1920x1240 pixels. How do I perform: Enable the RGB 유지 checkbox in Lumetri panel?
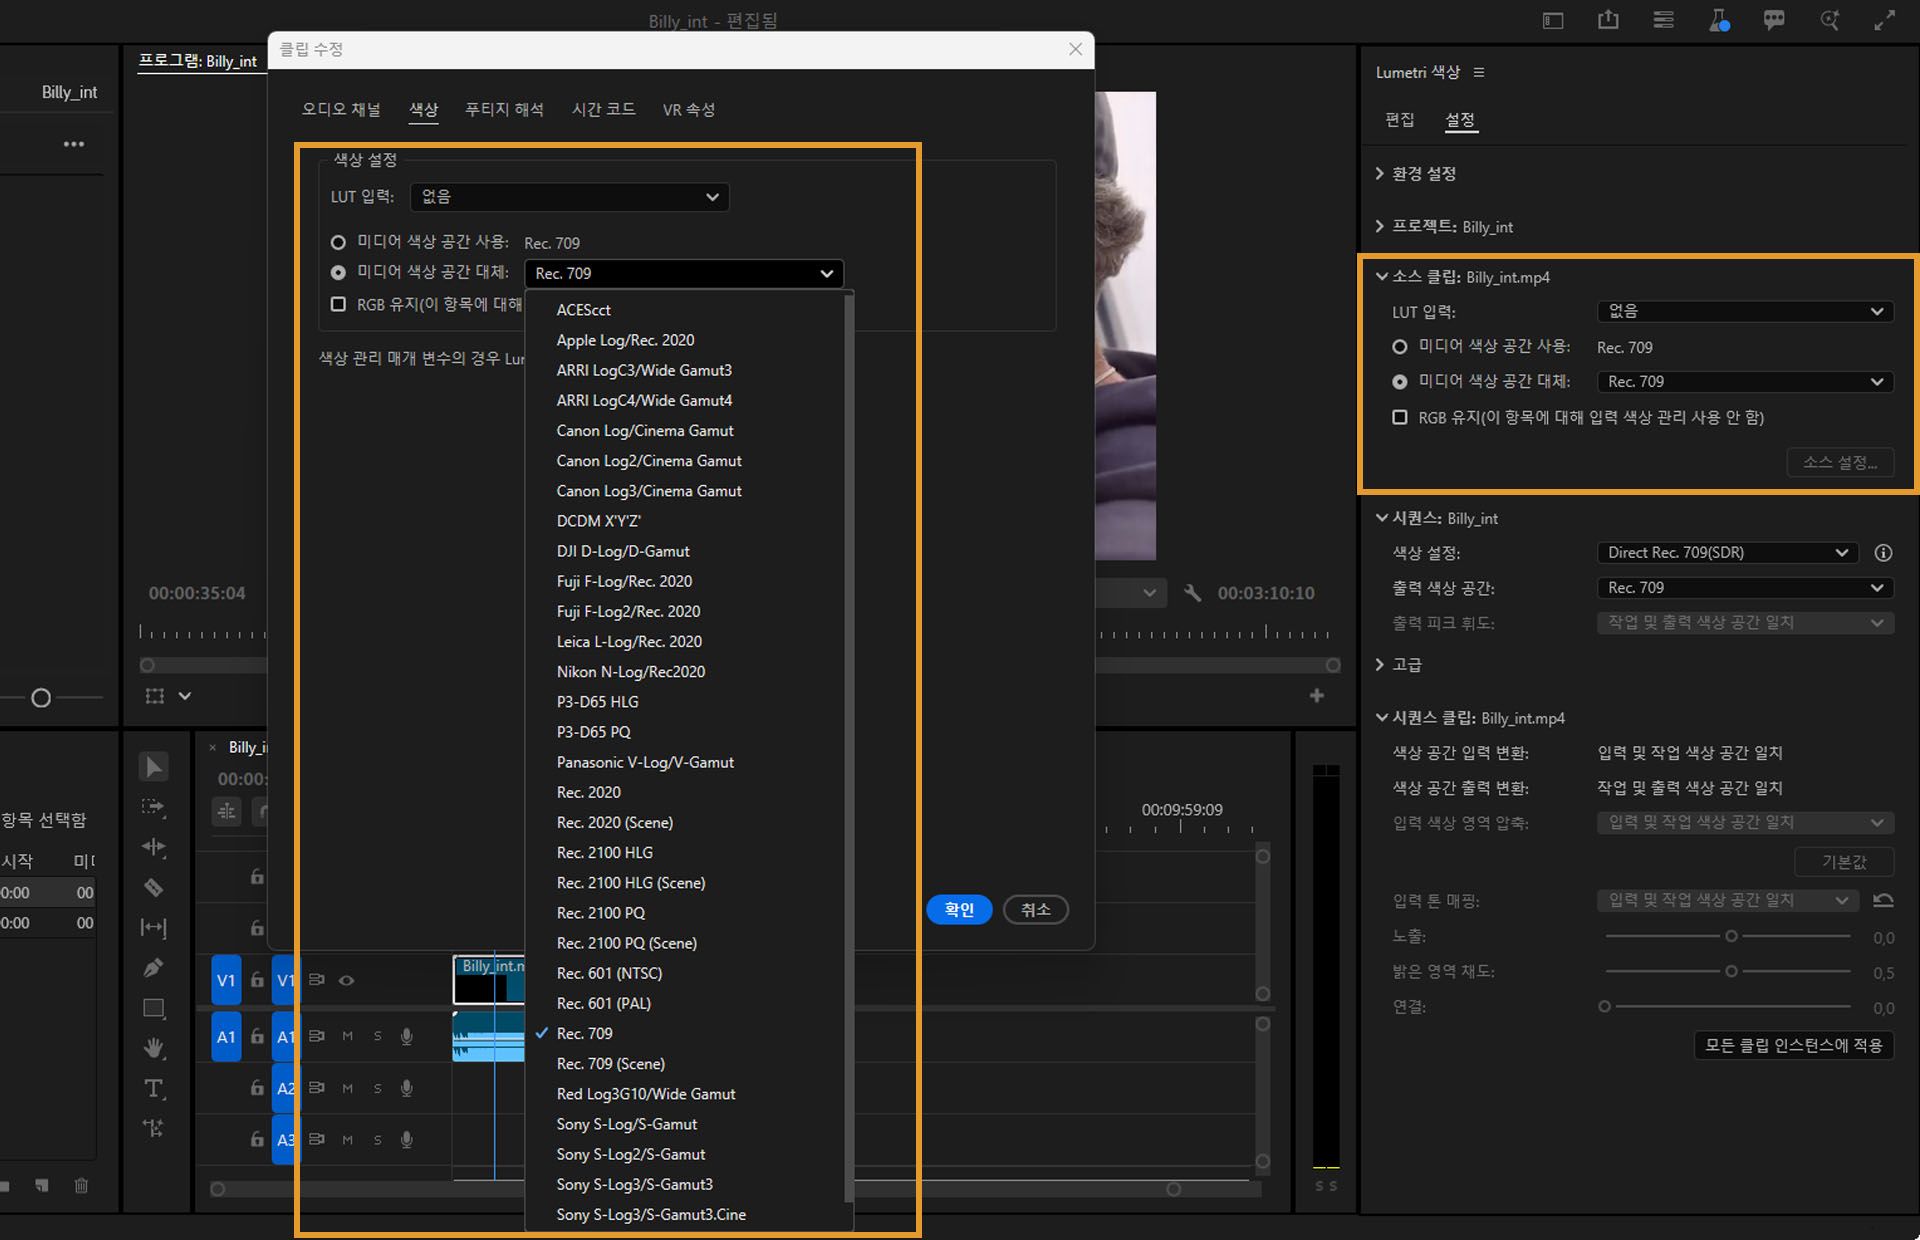coord(1399,417)
